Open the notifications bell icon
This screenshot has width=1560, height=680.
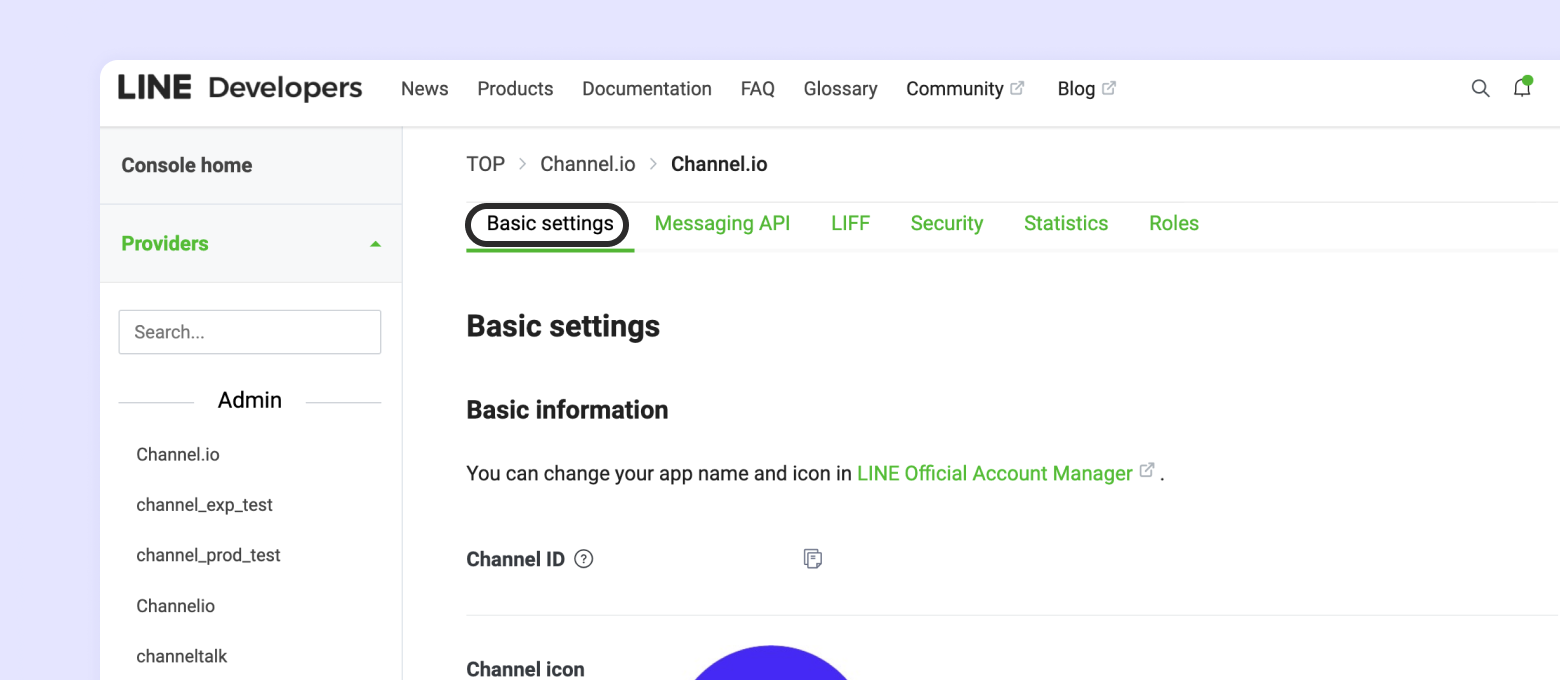pos(1522,88)
